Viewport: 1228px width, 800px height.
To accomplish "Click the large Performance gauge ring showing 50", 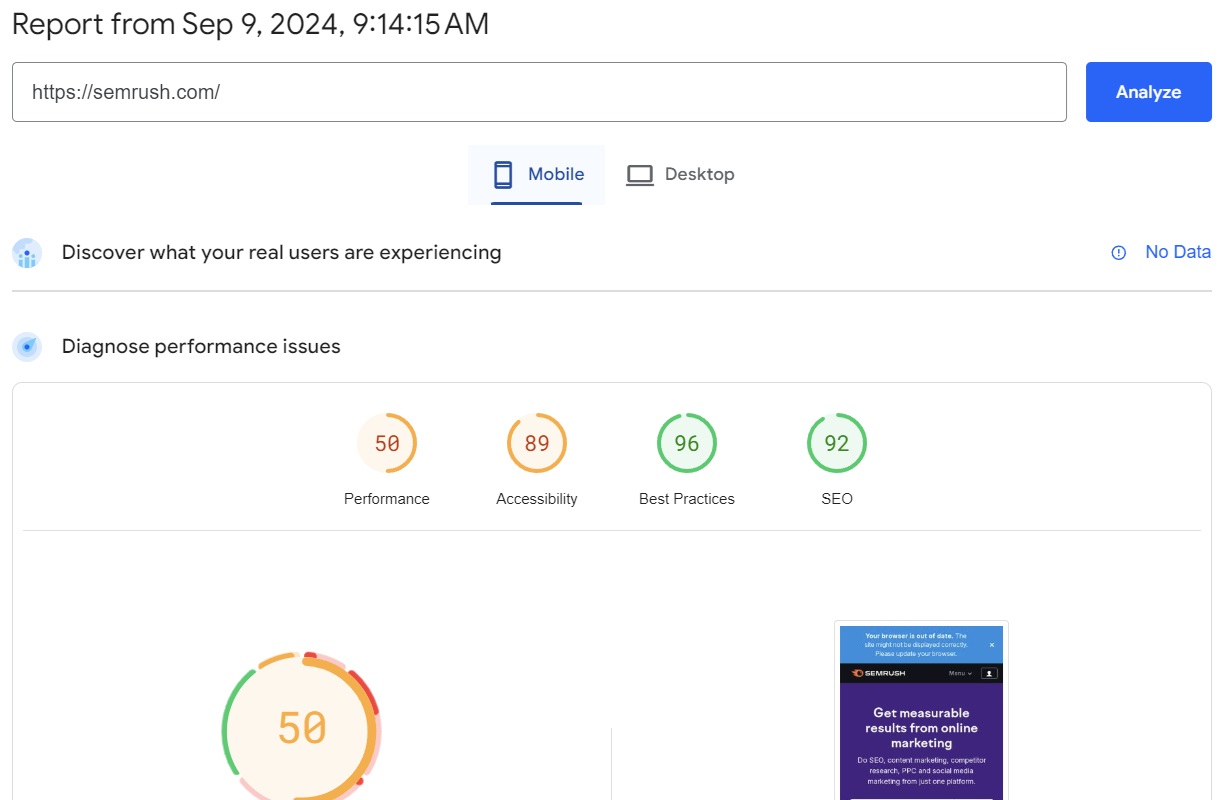I will 300,727.
